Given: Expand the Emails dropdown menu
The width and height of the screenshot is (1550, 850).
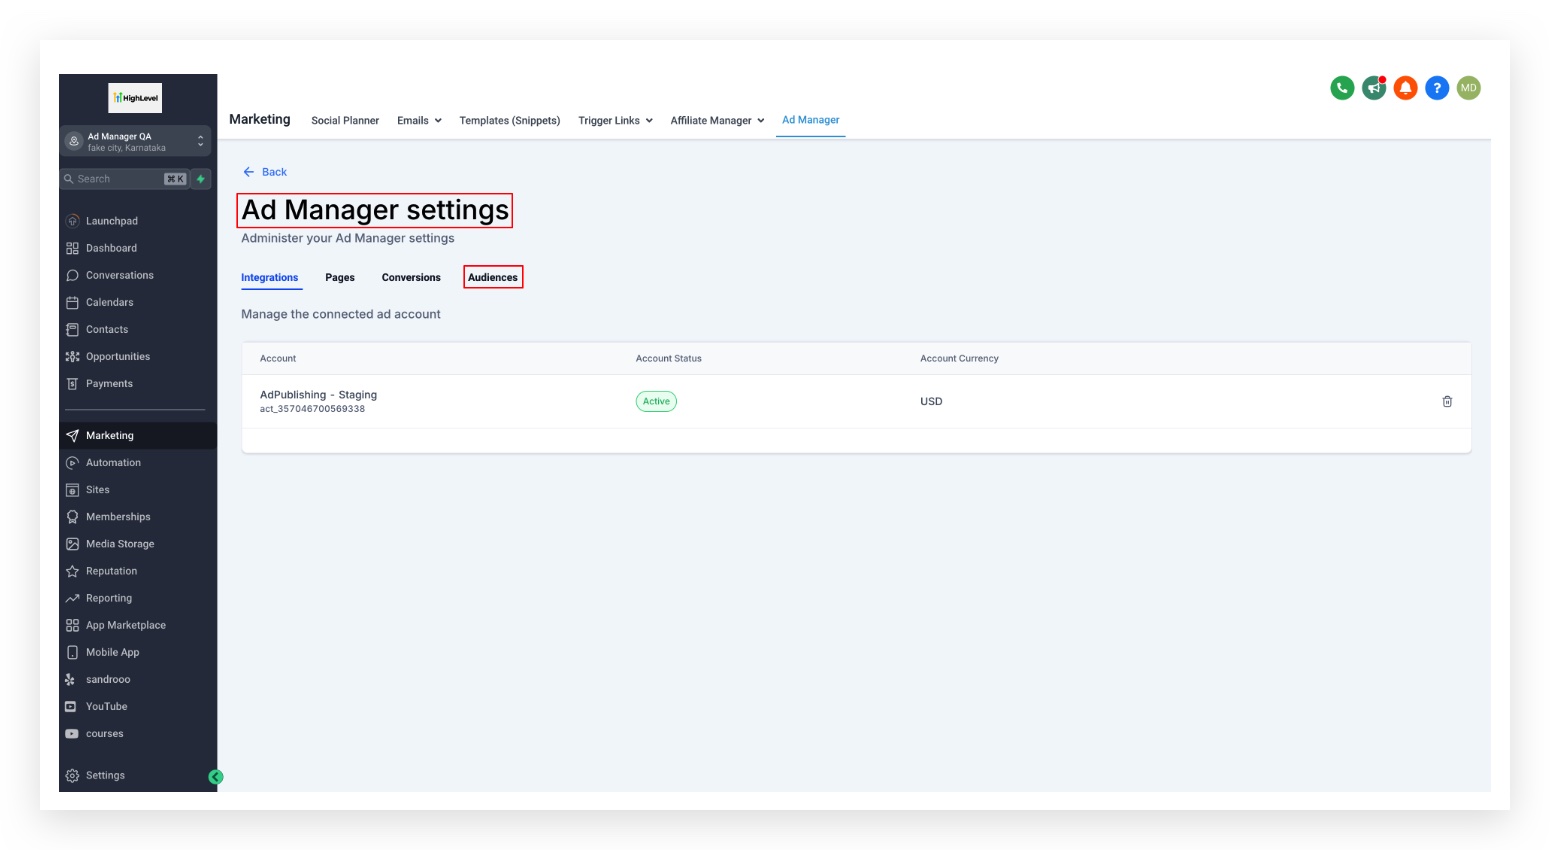Looking at the screenshot, I should 419,120.
